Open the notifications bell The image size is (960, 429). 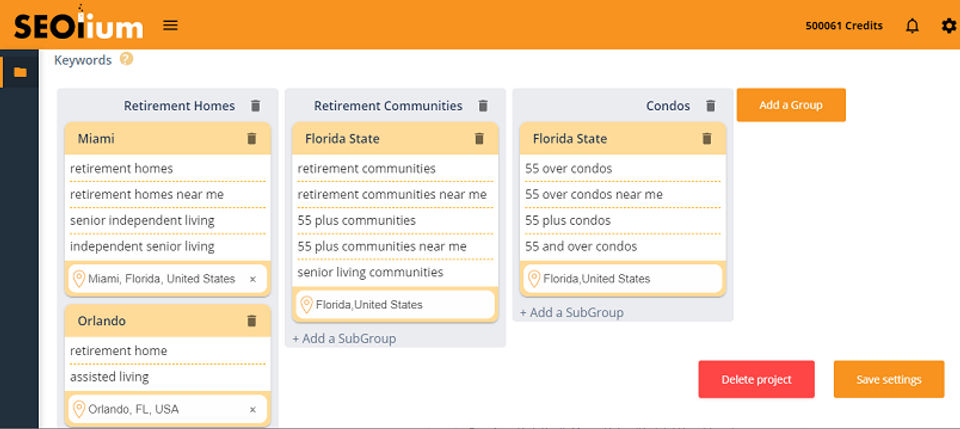point(912,26)
